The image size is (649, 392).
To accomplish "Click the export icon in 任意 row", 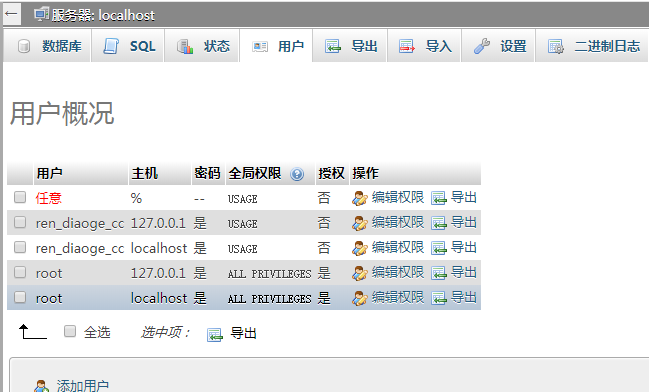I will tap(439, 198).
